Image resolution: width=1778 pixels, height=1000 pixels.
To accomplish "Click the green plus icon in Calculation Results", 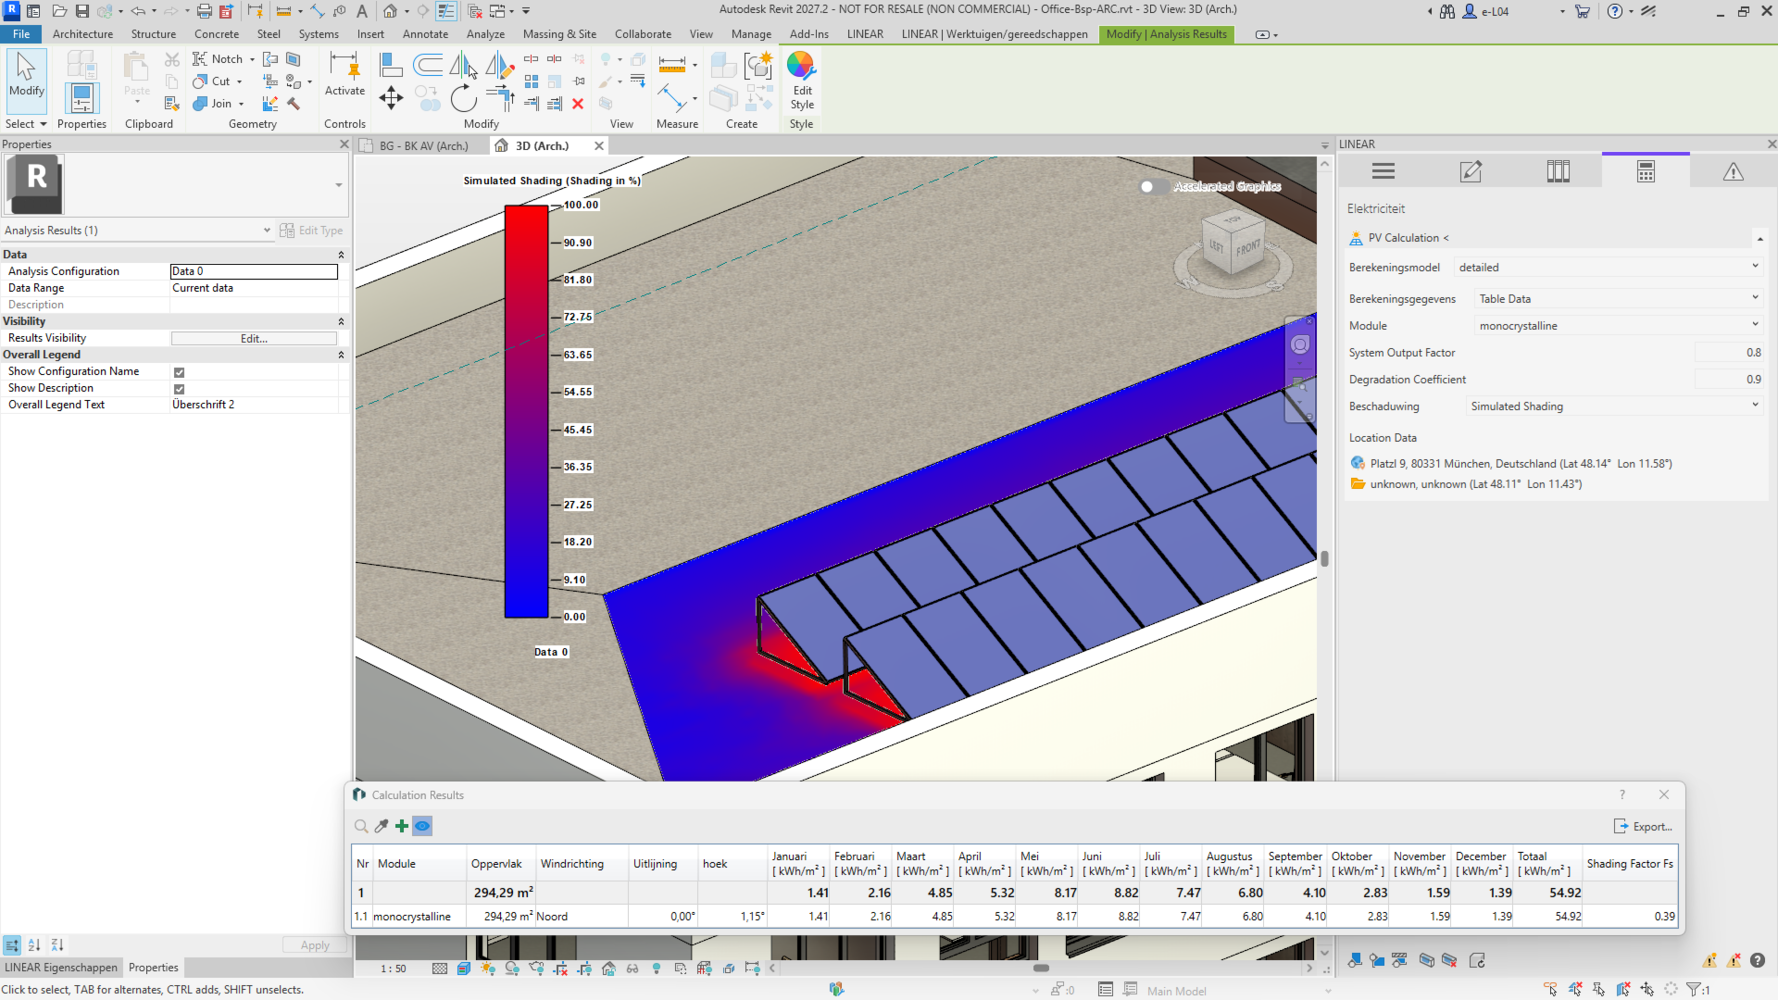I will pos(402,826).
